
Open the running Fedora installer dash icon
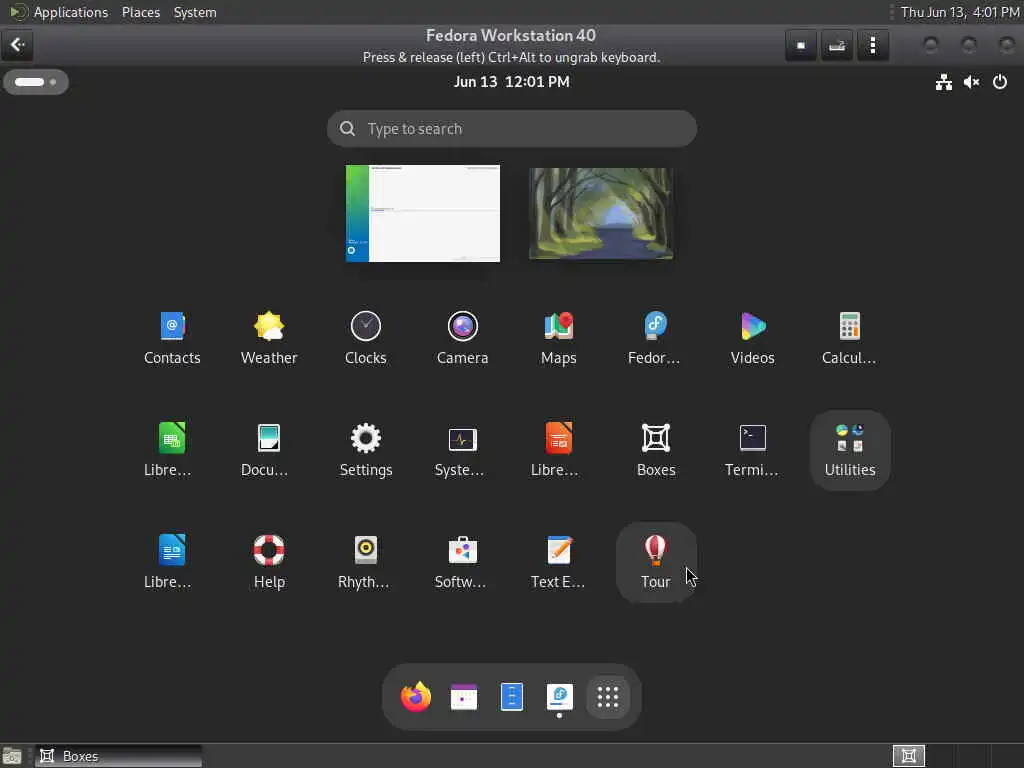coord(560,697)
